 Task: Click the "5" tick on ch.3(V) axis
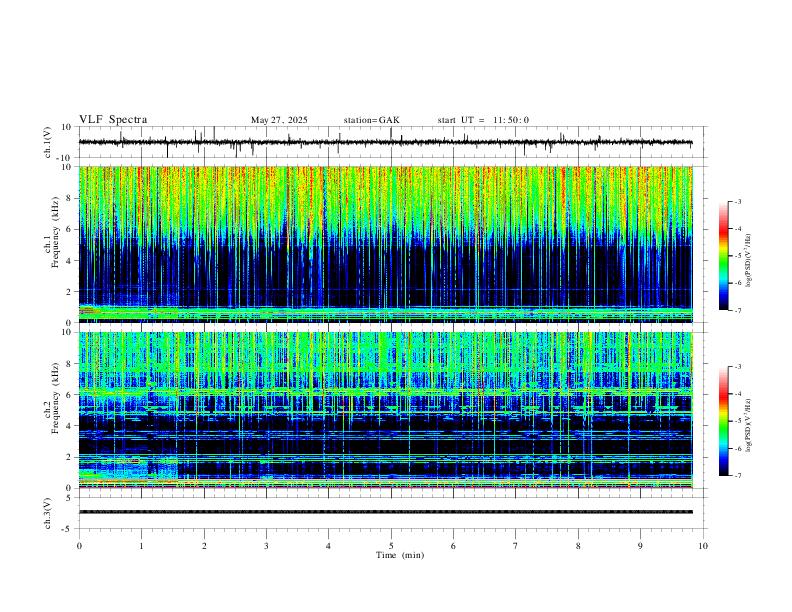tap(70, 498)
